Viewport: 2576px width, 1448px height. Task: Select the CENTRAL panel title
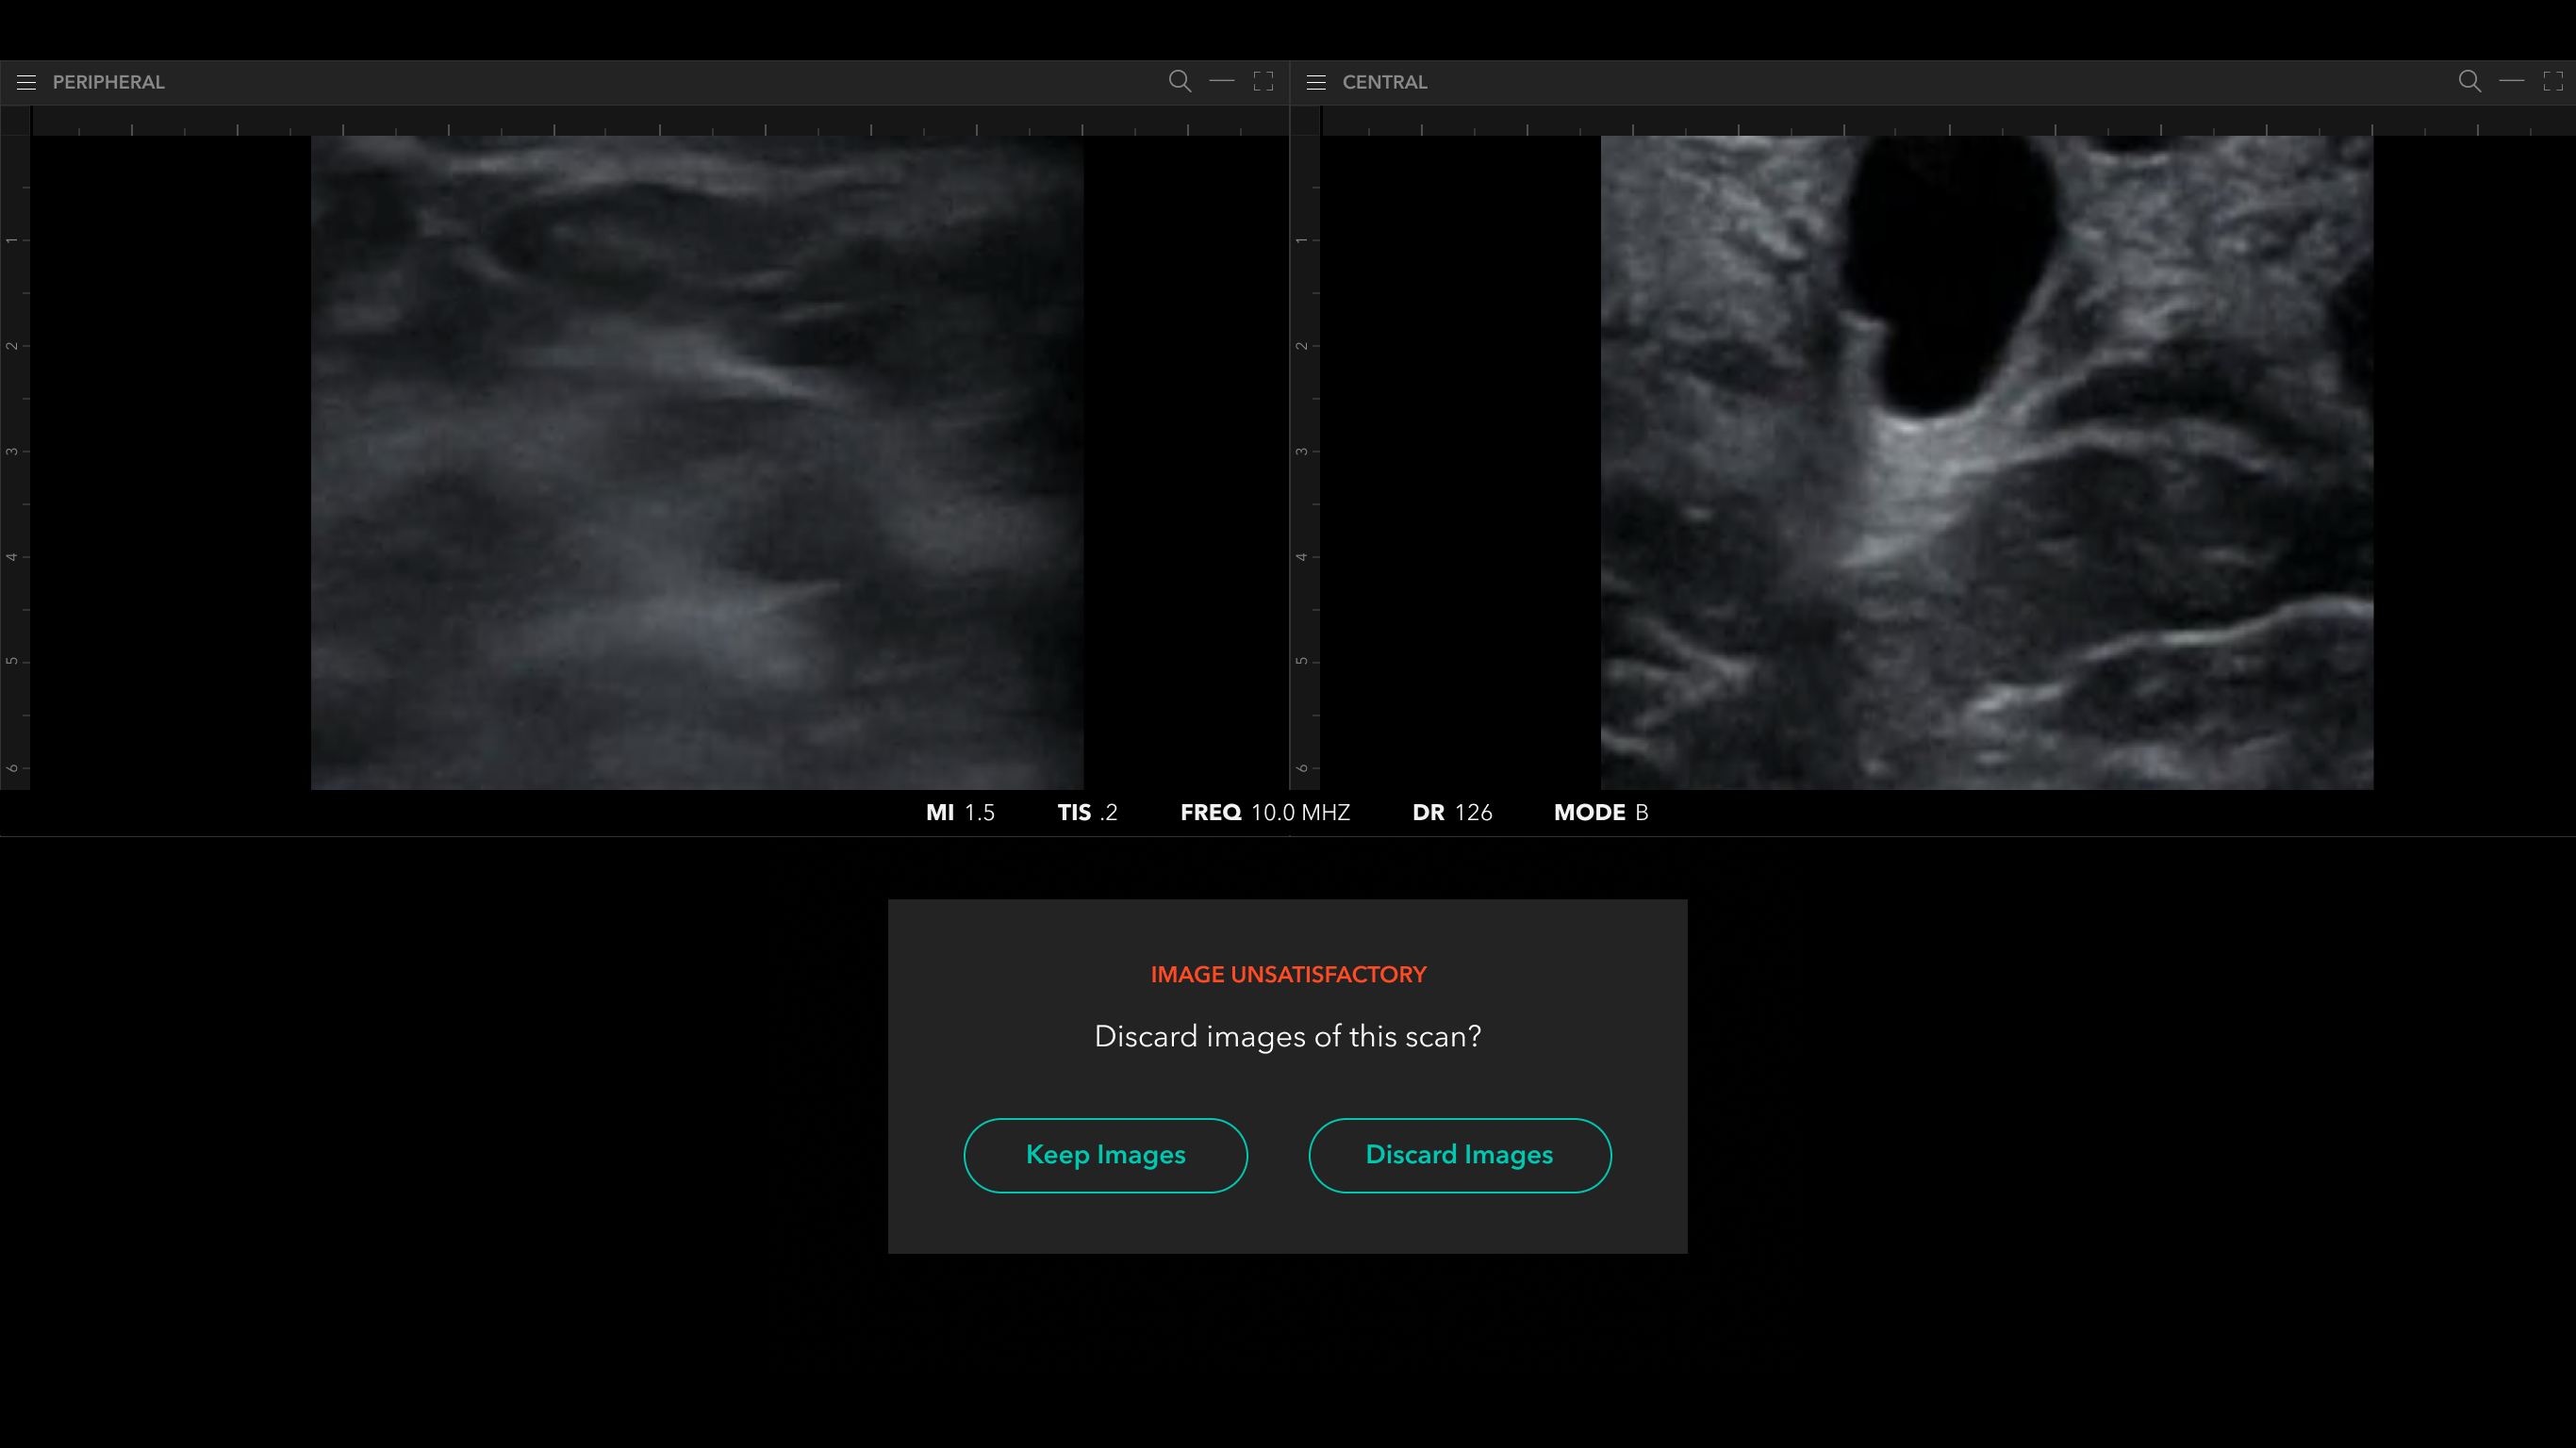(x=1384, y=82)
